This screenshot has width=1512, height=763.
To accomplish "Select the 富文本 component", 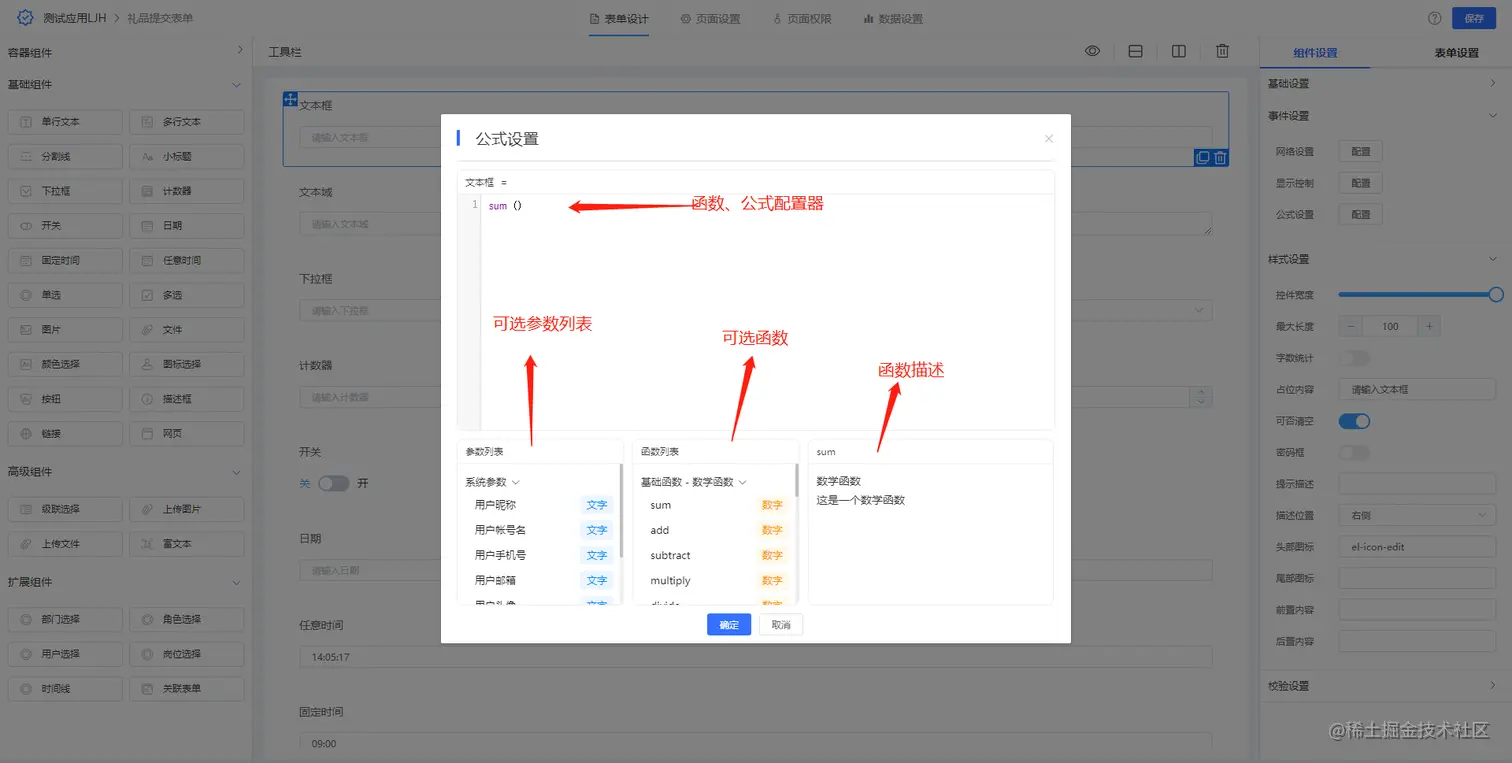I will click(x=187, y=544).
